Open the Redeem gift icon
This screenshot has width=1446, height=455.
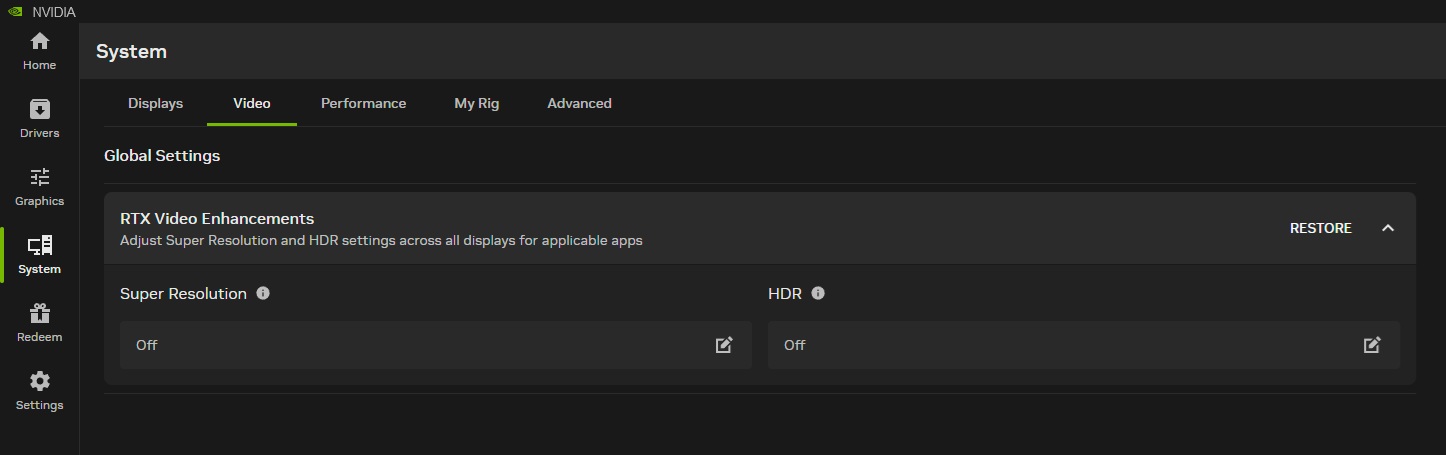[x=40, y=313]
